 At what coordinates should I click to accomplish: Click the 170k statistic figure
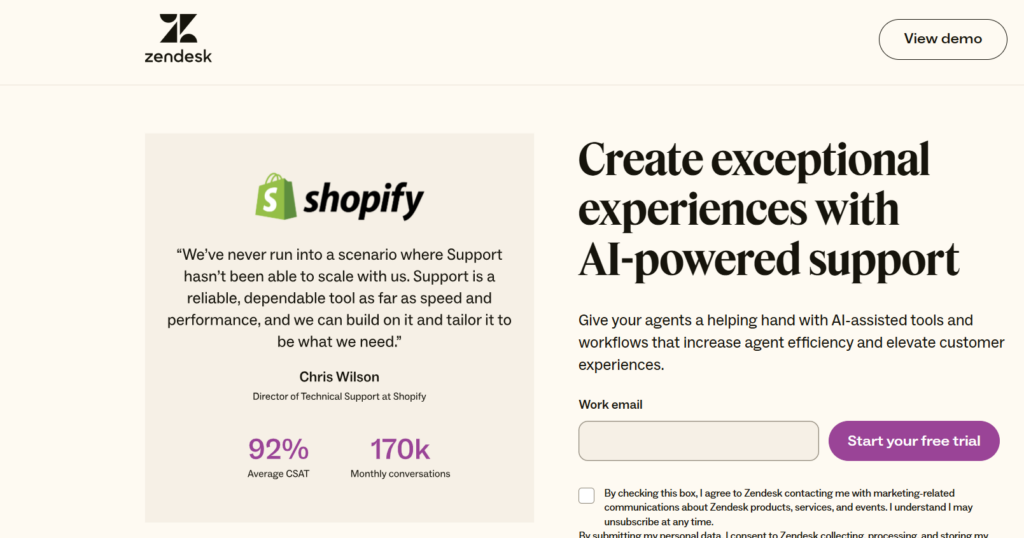coord(400,449)
